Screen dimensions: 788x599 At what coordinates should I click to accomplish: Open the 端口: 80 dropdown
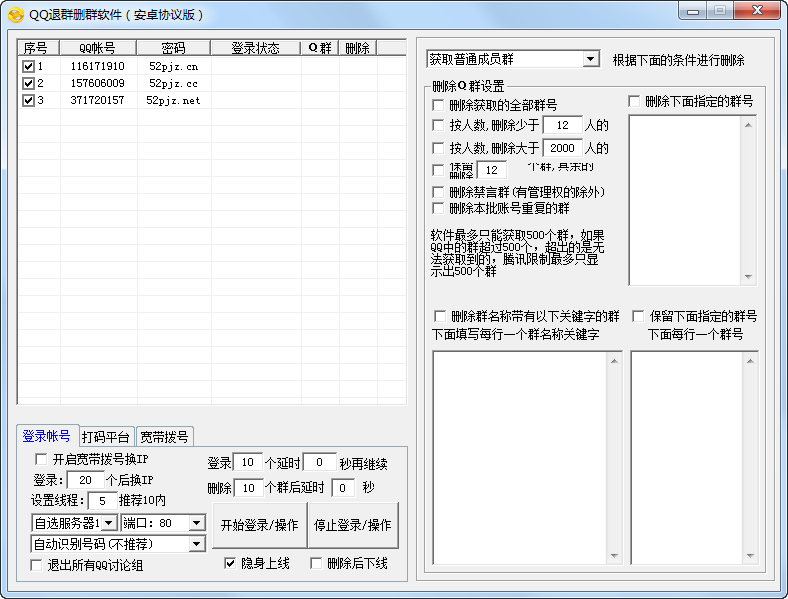coord(196,523)
